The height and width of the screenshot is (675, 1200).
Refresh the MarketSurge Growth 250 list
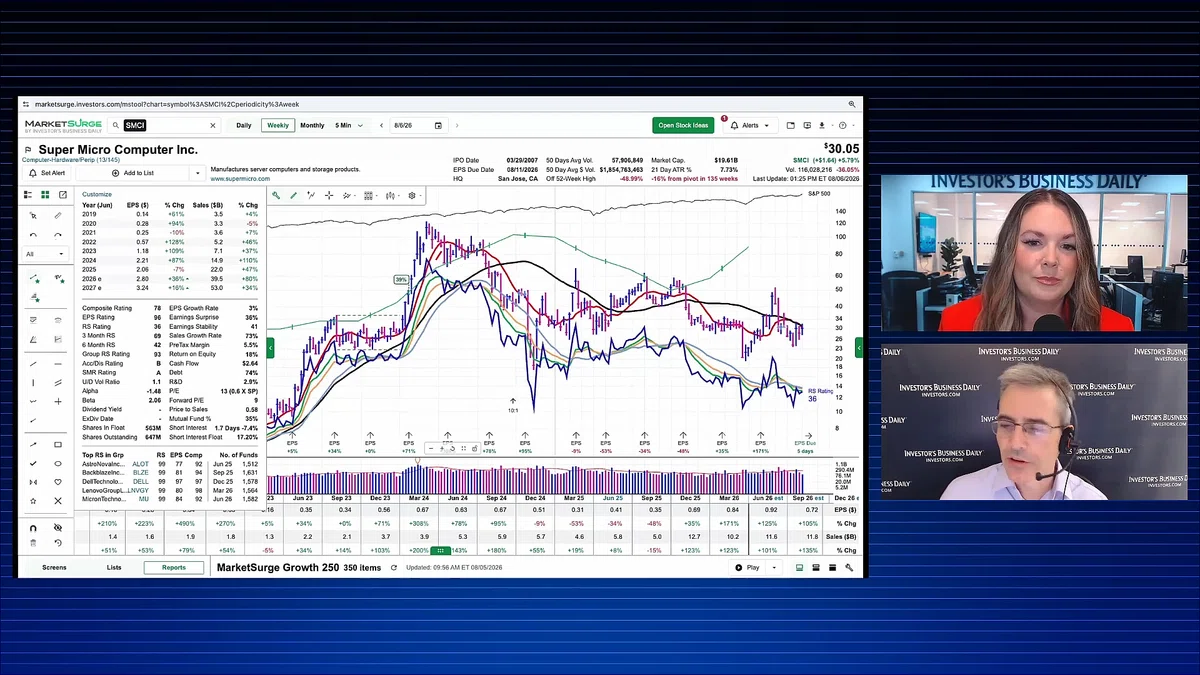[395, 567]
